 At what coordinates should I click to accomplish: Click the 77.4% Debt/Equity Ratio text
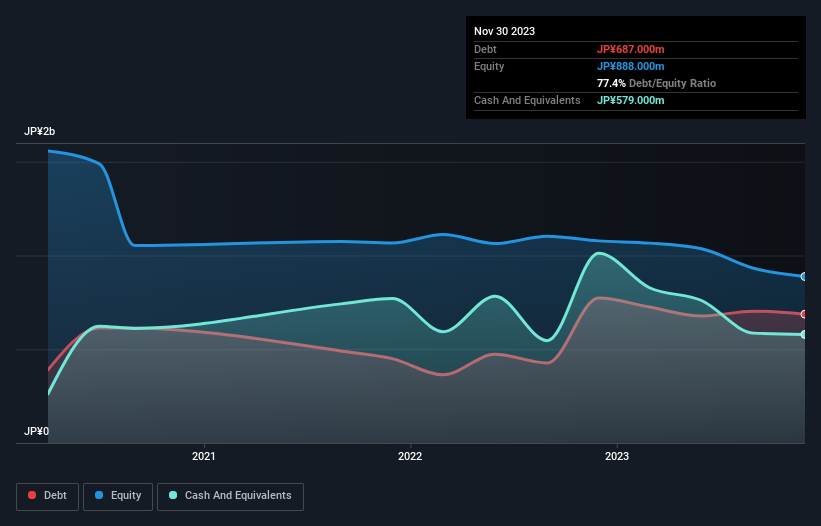656,83
